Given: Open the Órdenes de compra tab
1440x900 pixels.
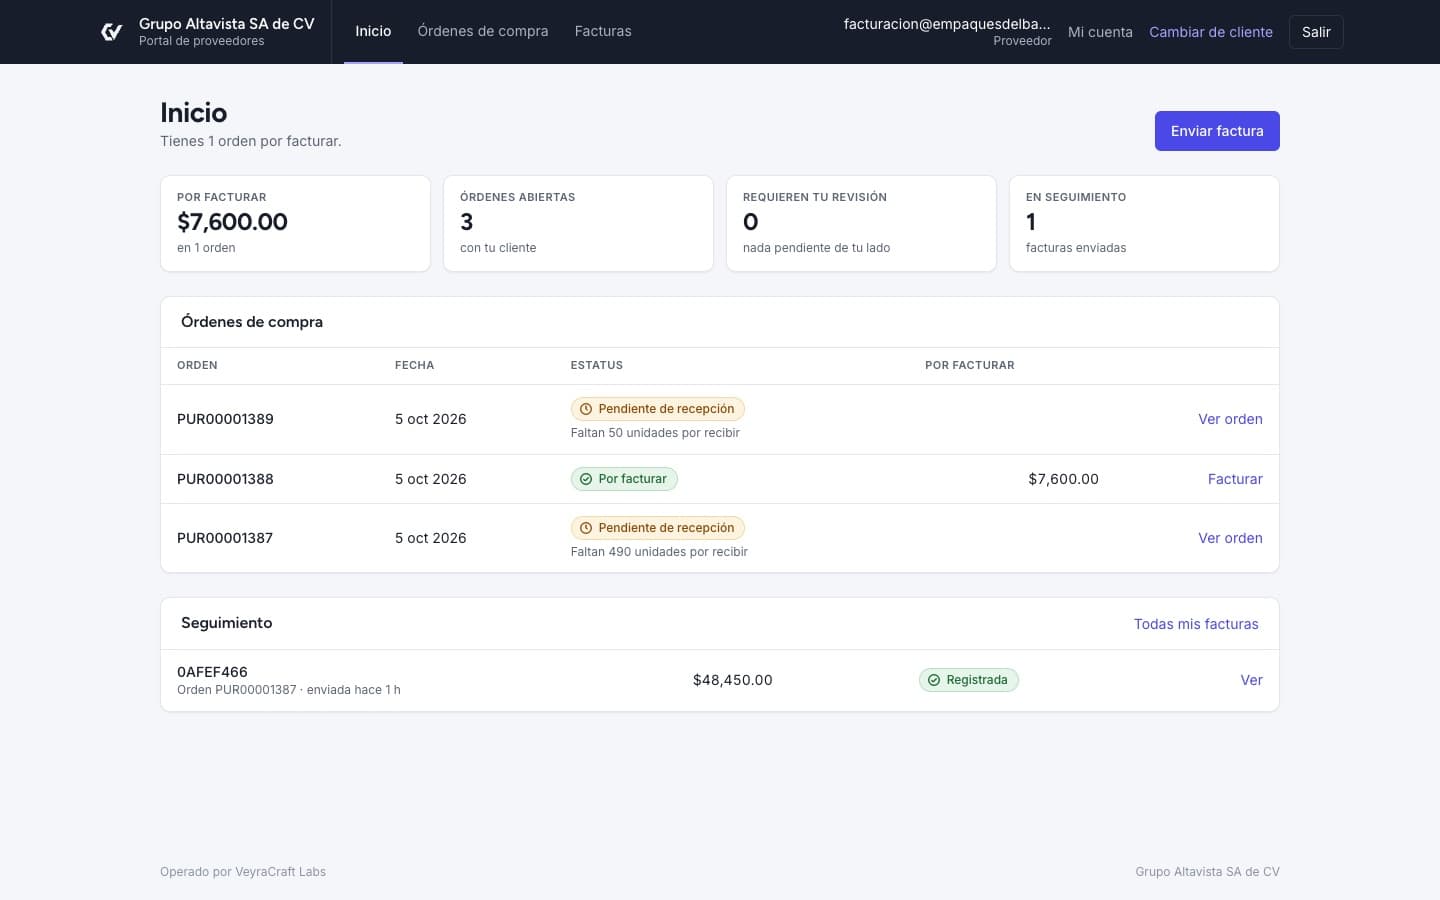Looking at the screenshot, I should [x=483, y=32].
